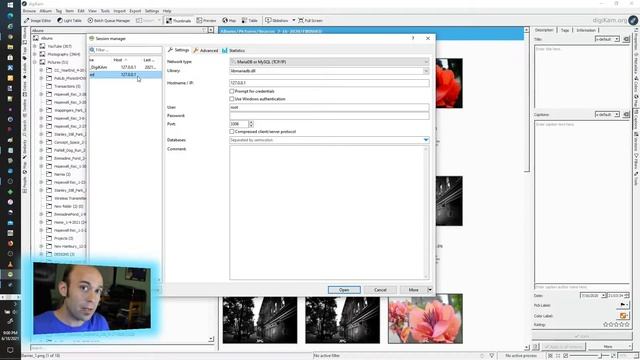
Task: Start the Slideshow
Action: [277, 20]
